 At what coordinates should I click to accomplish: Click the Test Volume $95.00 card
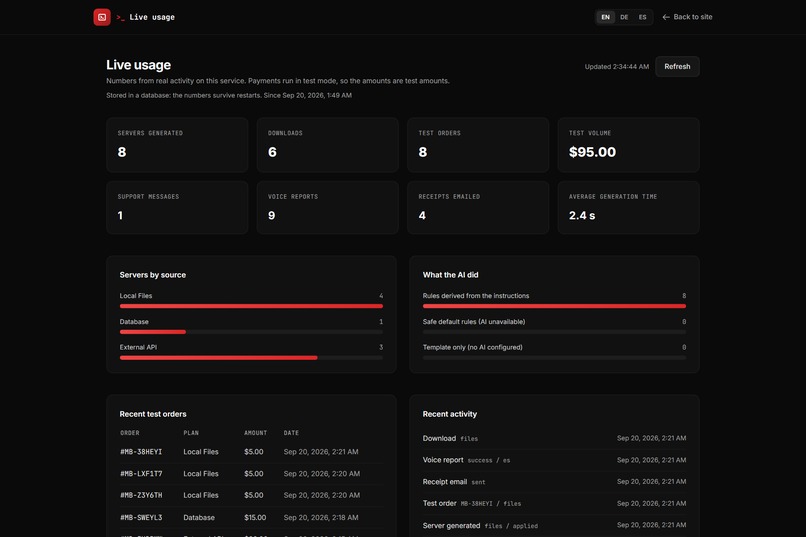coord(628,144)
